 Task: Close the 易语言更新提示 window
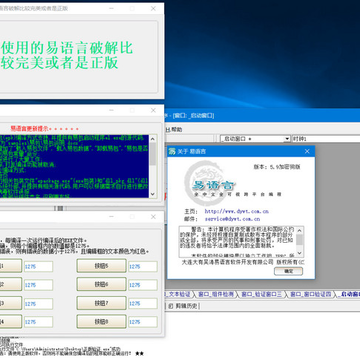pyautogui.click(x=153, y=110)
